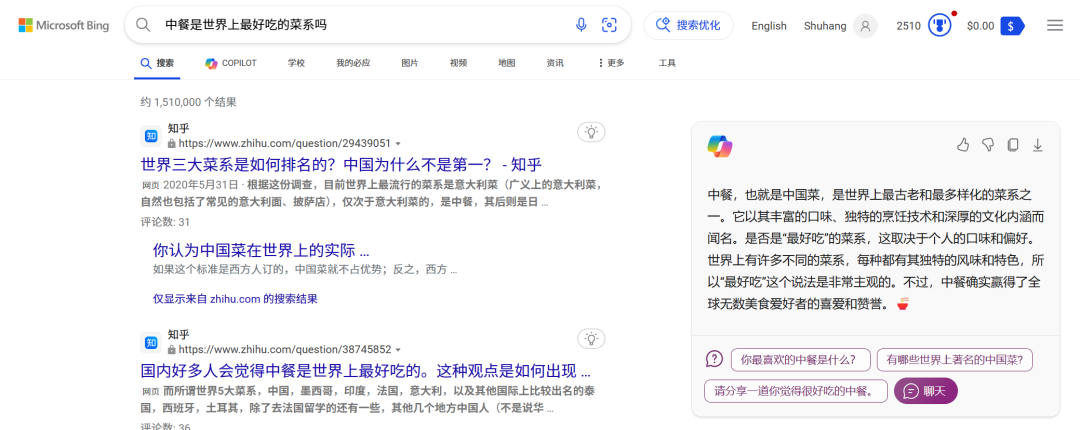Click the Microsoft Rewards trophy icon
This screenshot has width=1080, height=430.
(940, 26)
